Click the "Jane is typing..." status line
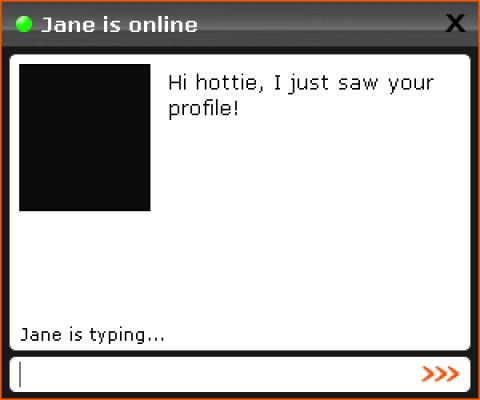This screenshot has height=400, width=480. [92, 335]
